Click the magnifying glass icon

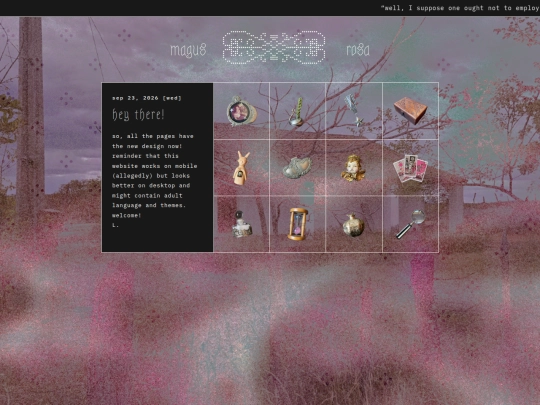click(x=411, y=224)
